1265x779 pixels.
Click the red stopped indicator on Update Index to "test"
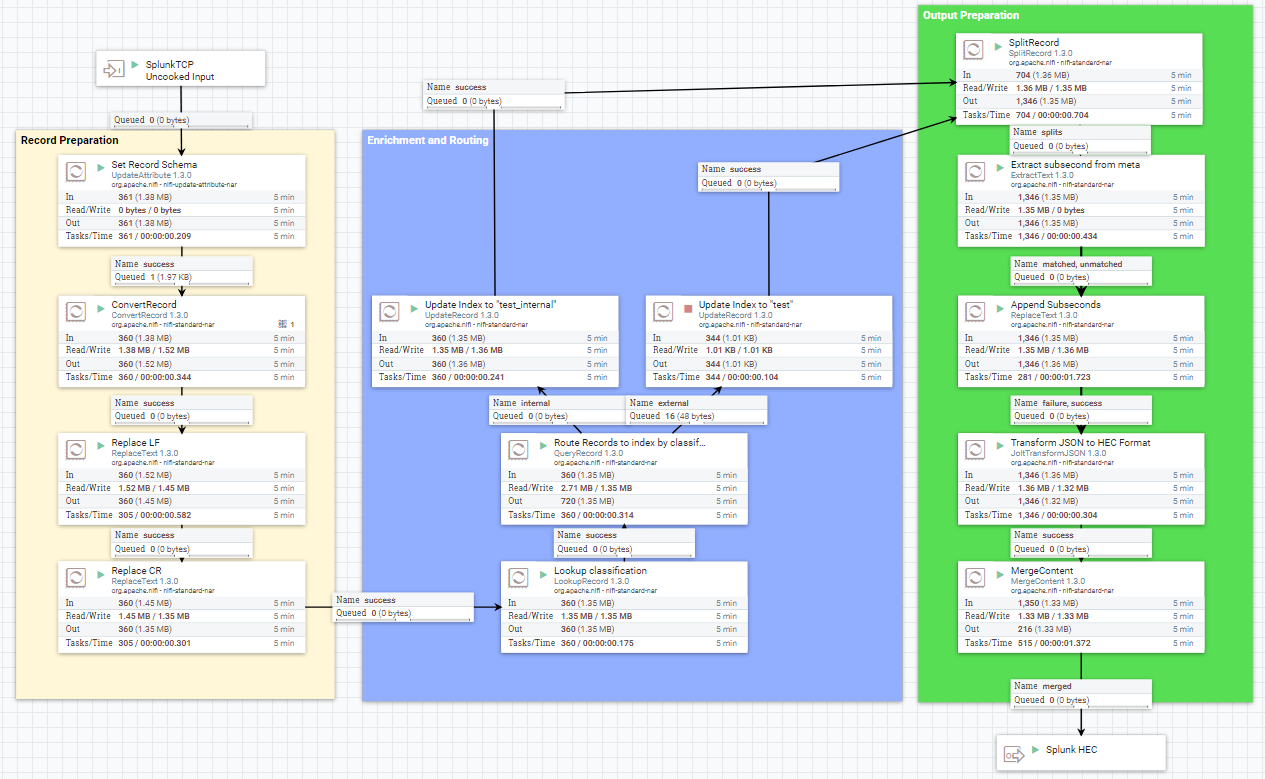click(688, 309)
